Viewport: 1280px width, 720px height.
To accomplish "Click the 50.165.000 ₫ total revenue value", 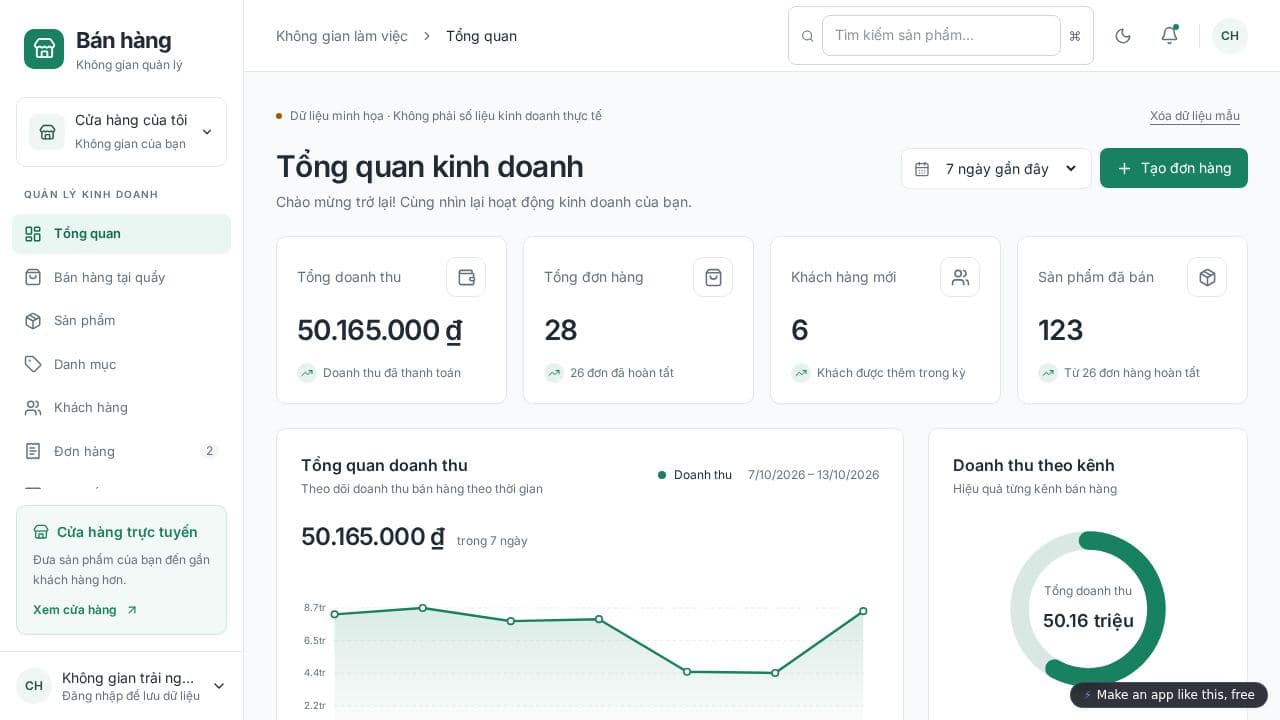I will [379, 330].
